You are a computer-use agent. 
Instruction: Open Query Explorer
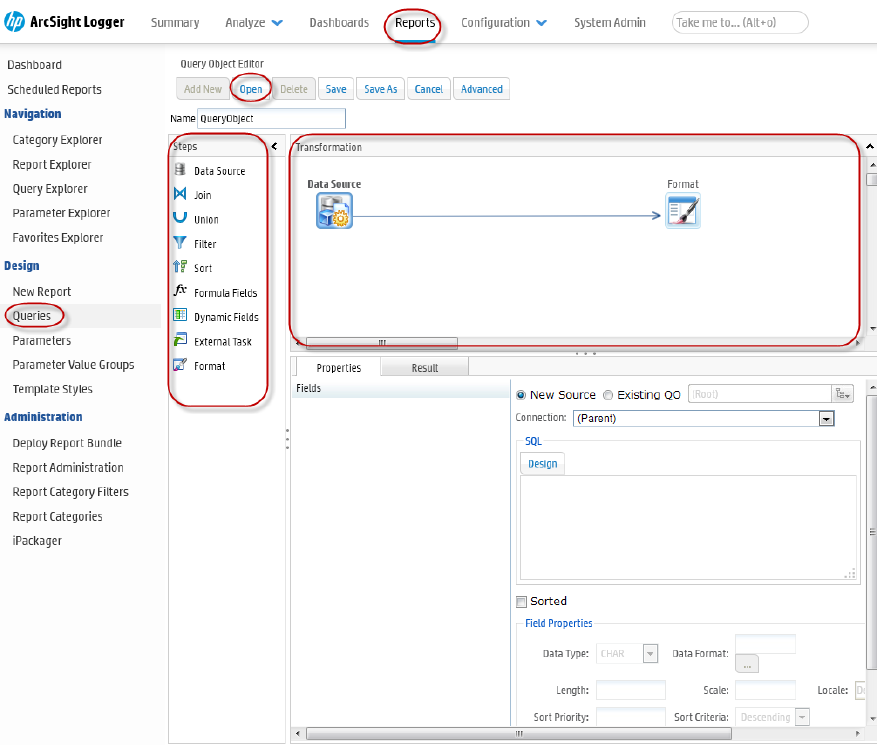[x=50, y=189]
